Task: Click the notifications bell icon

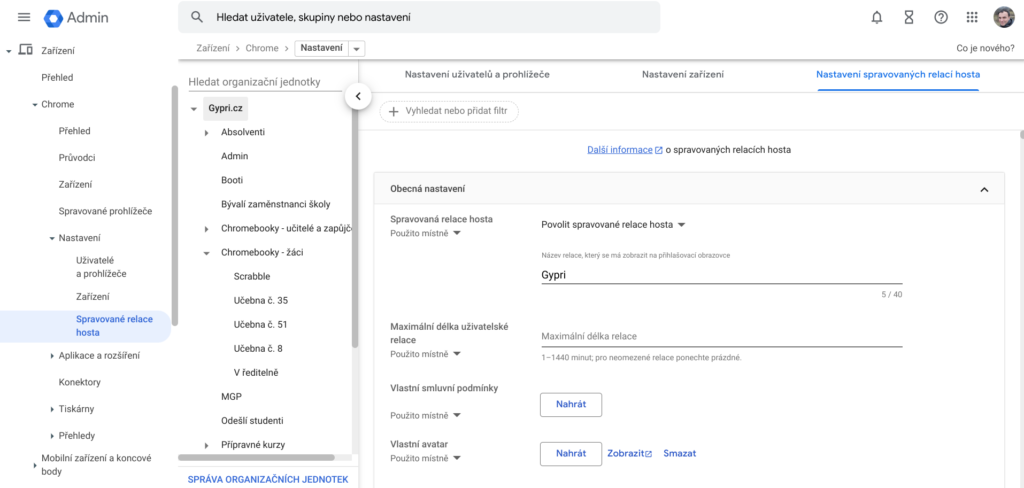Action: pyautogui.click(x=877, y=17)
